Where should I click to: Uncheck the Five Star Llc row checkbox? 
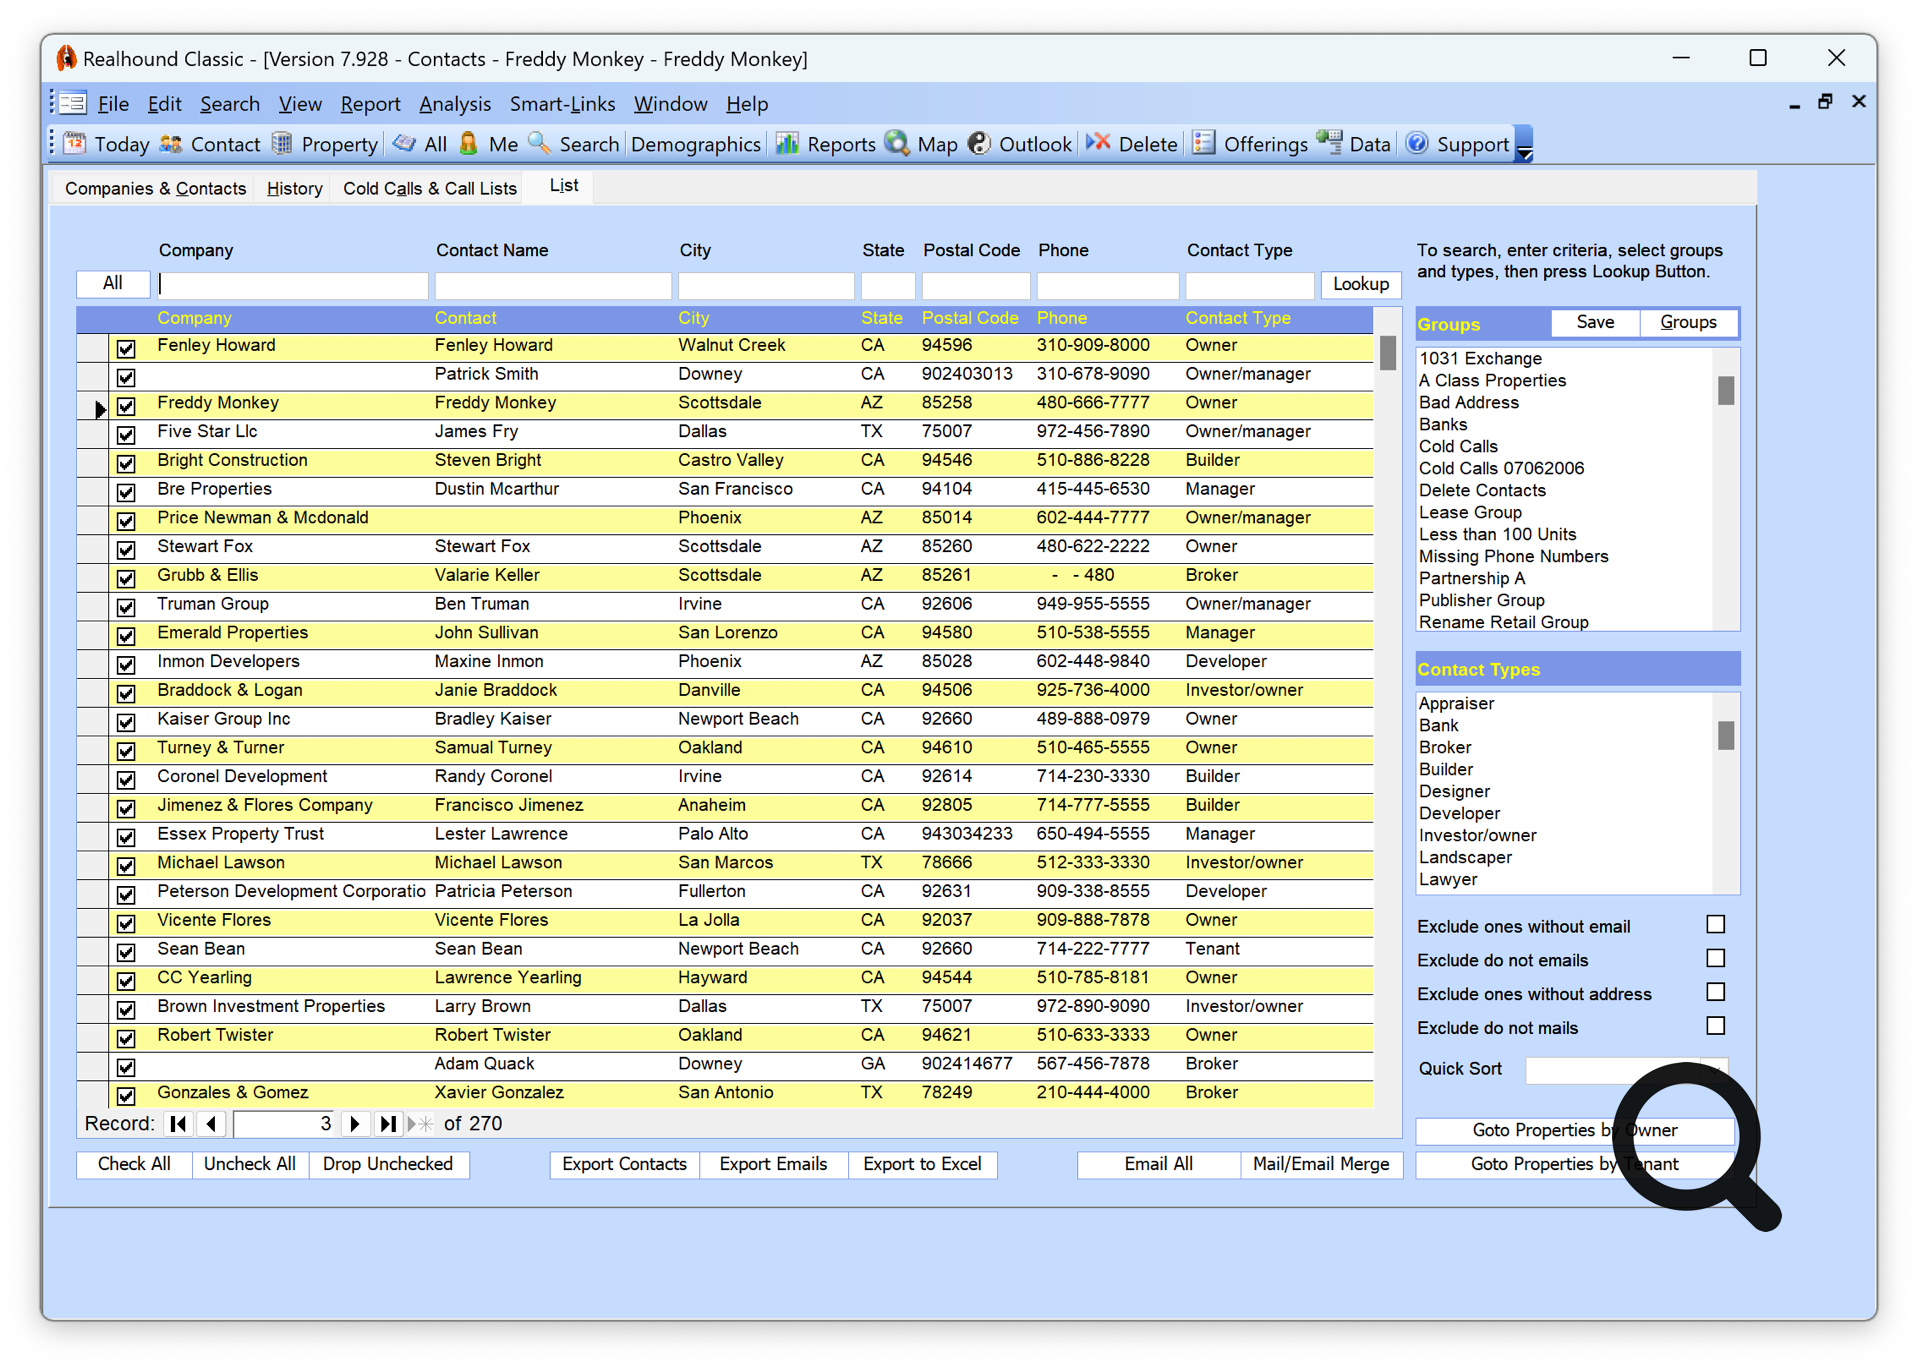[x=126, y=435]
